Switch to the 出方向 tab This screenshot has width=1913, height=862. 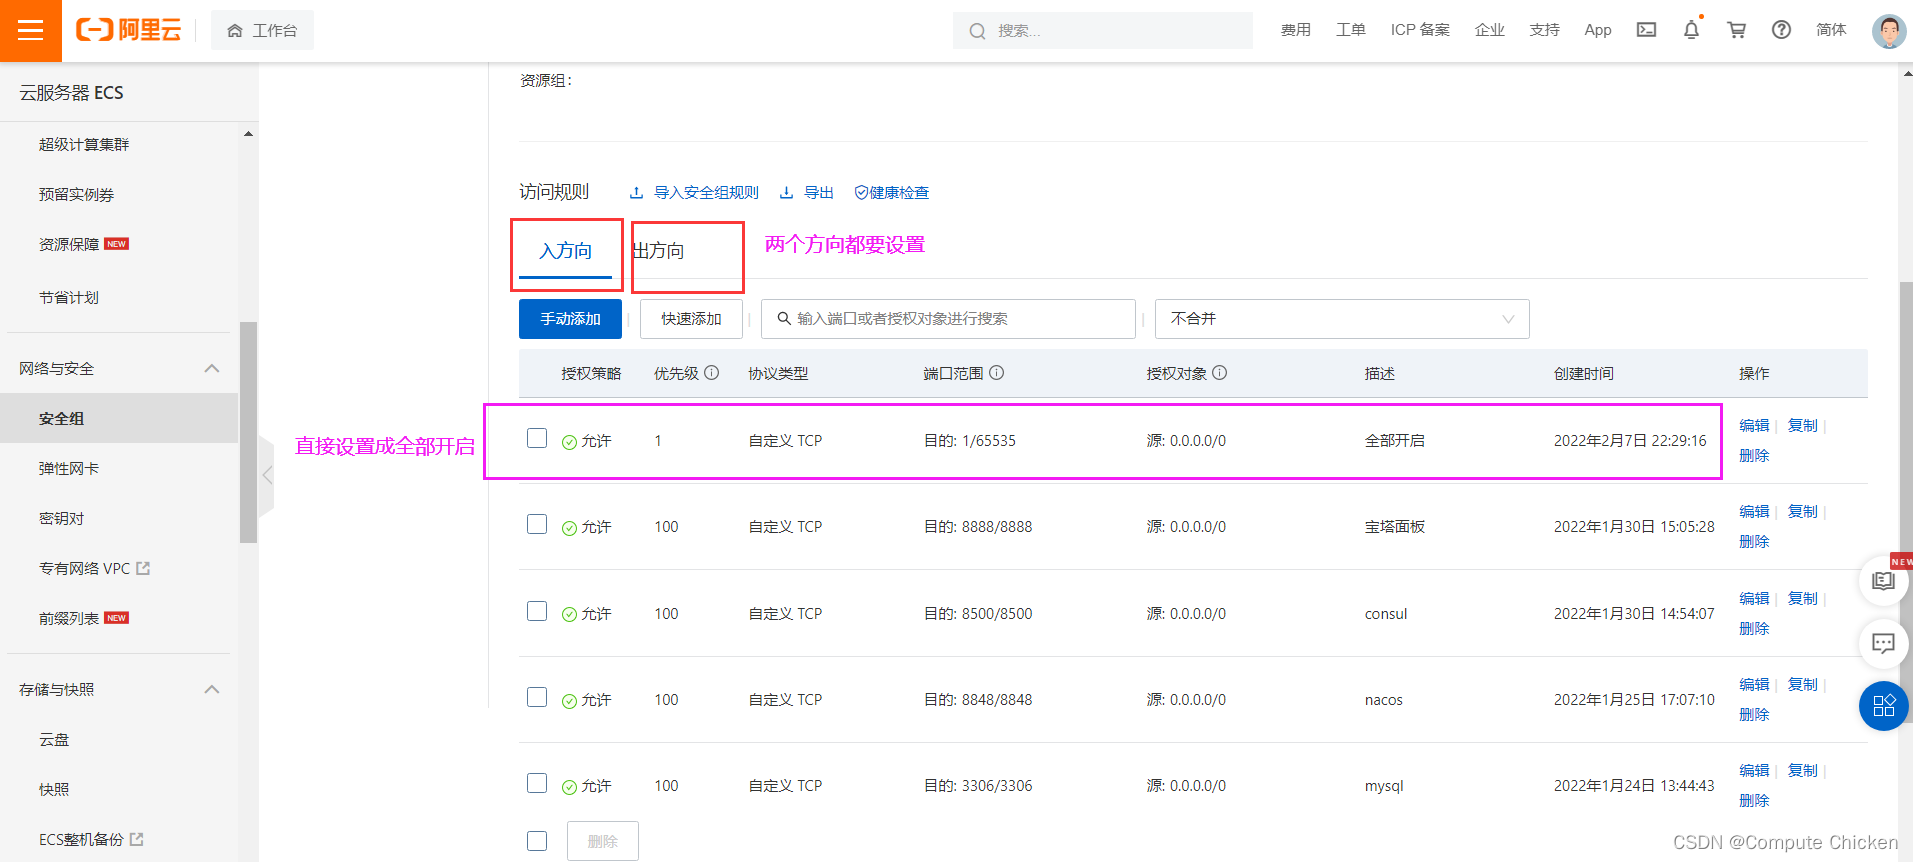659,251
